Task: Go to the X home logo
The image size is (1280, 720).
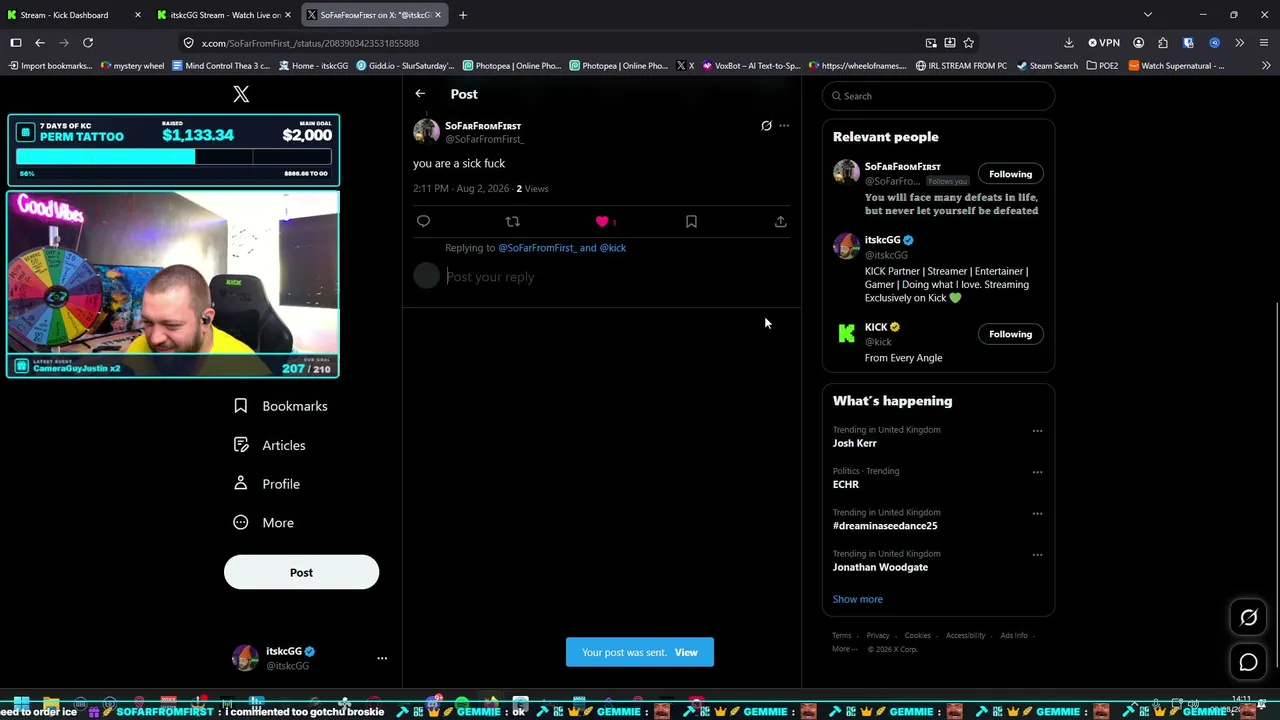Action: click(241, 94)
